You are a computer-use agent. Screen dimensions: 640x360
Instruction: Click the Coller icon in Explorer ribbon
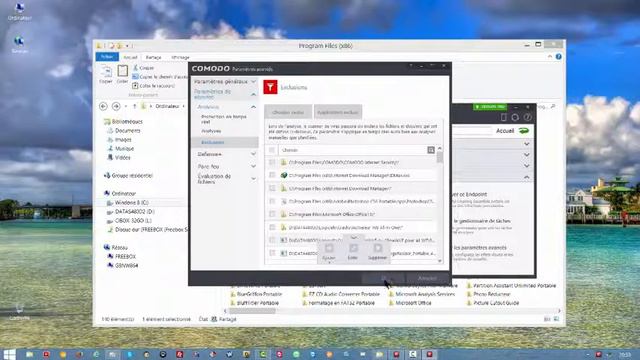(122, 71)
